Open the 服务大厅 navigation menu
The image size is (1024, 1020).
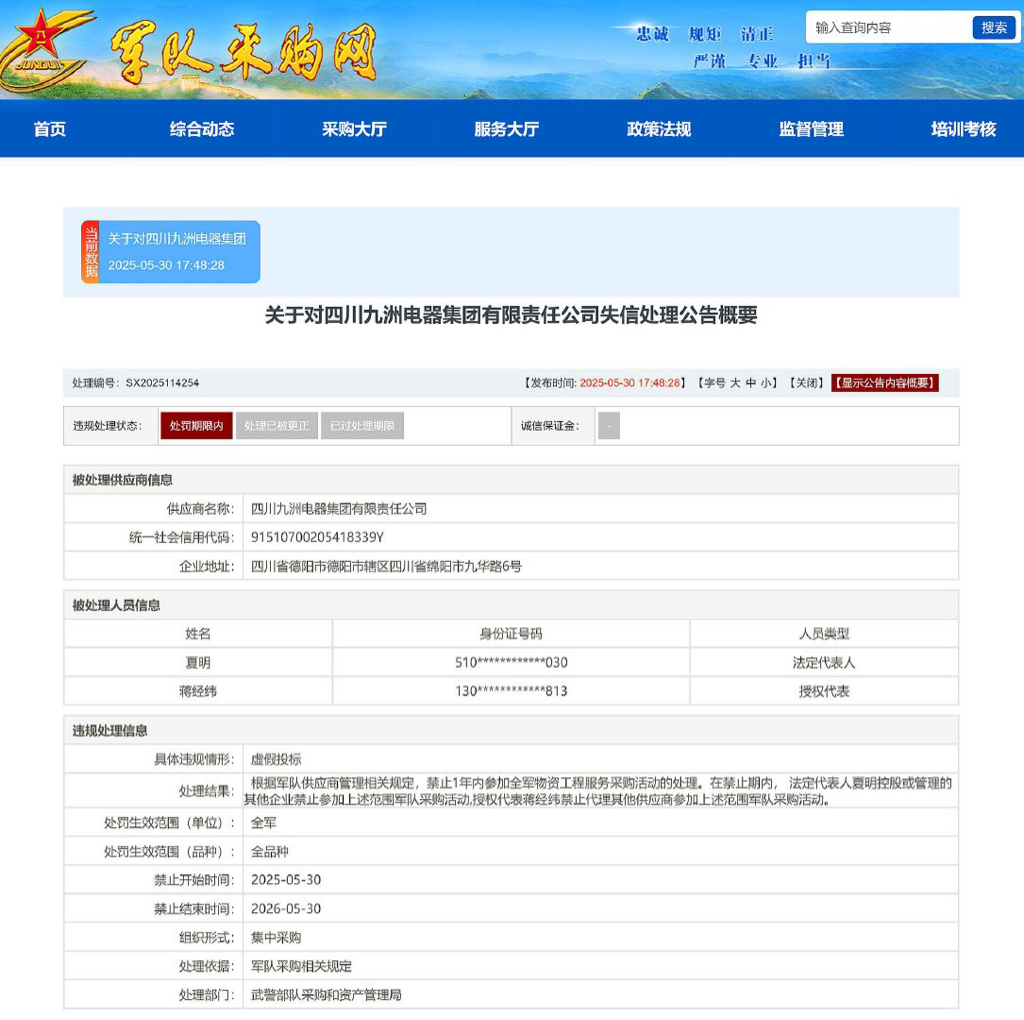tap(506, 129)
